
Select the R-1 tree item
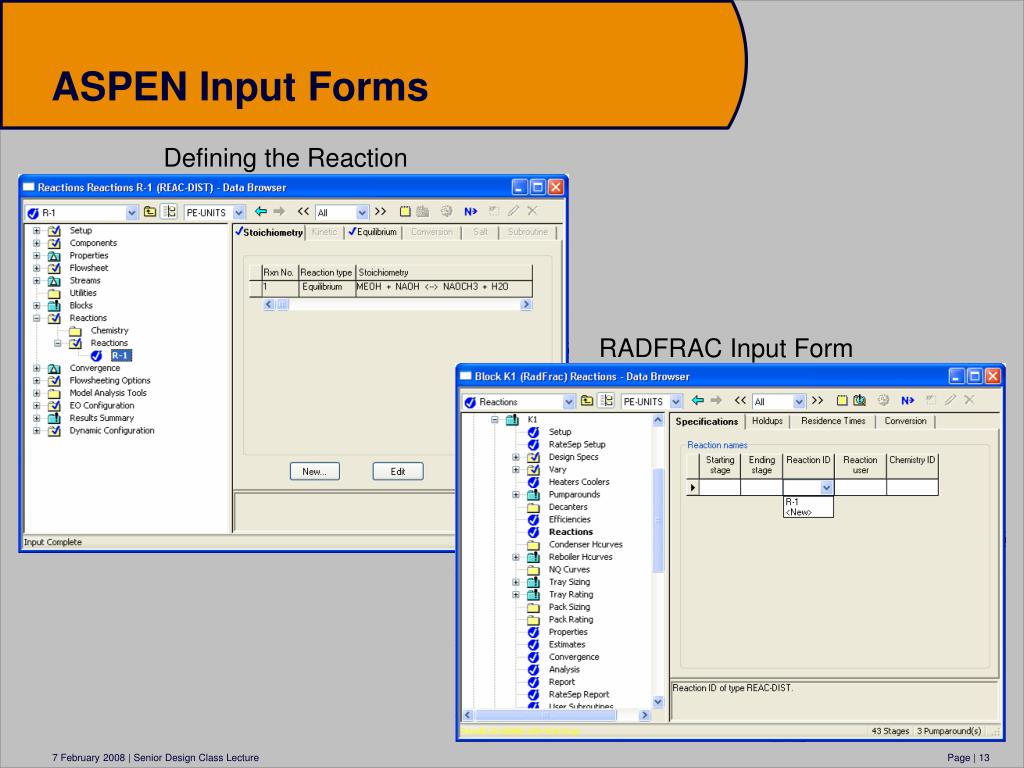121,355
